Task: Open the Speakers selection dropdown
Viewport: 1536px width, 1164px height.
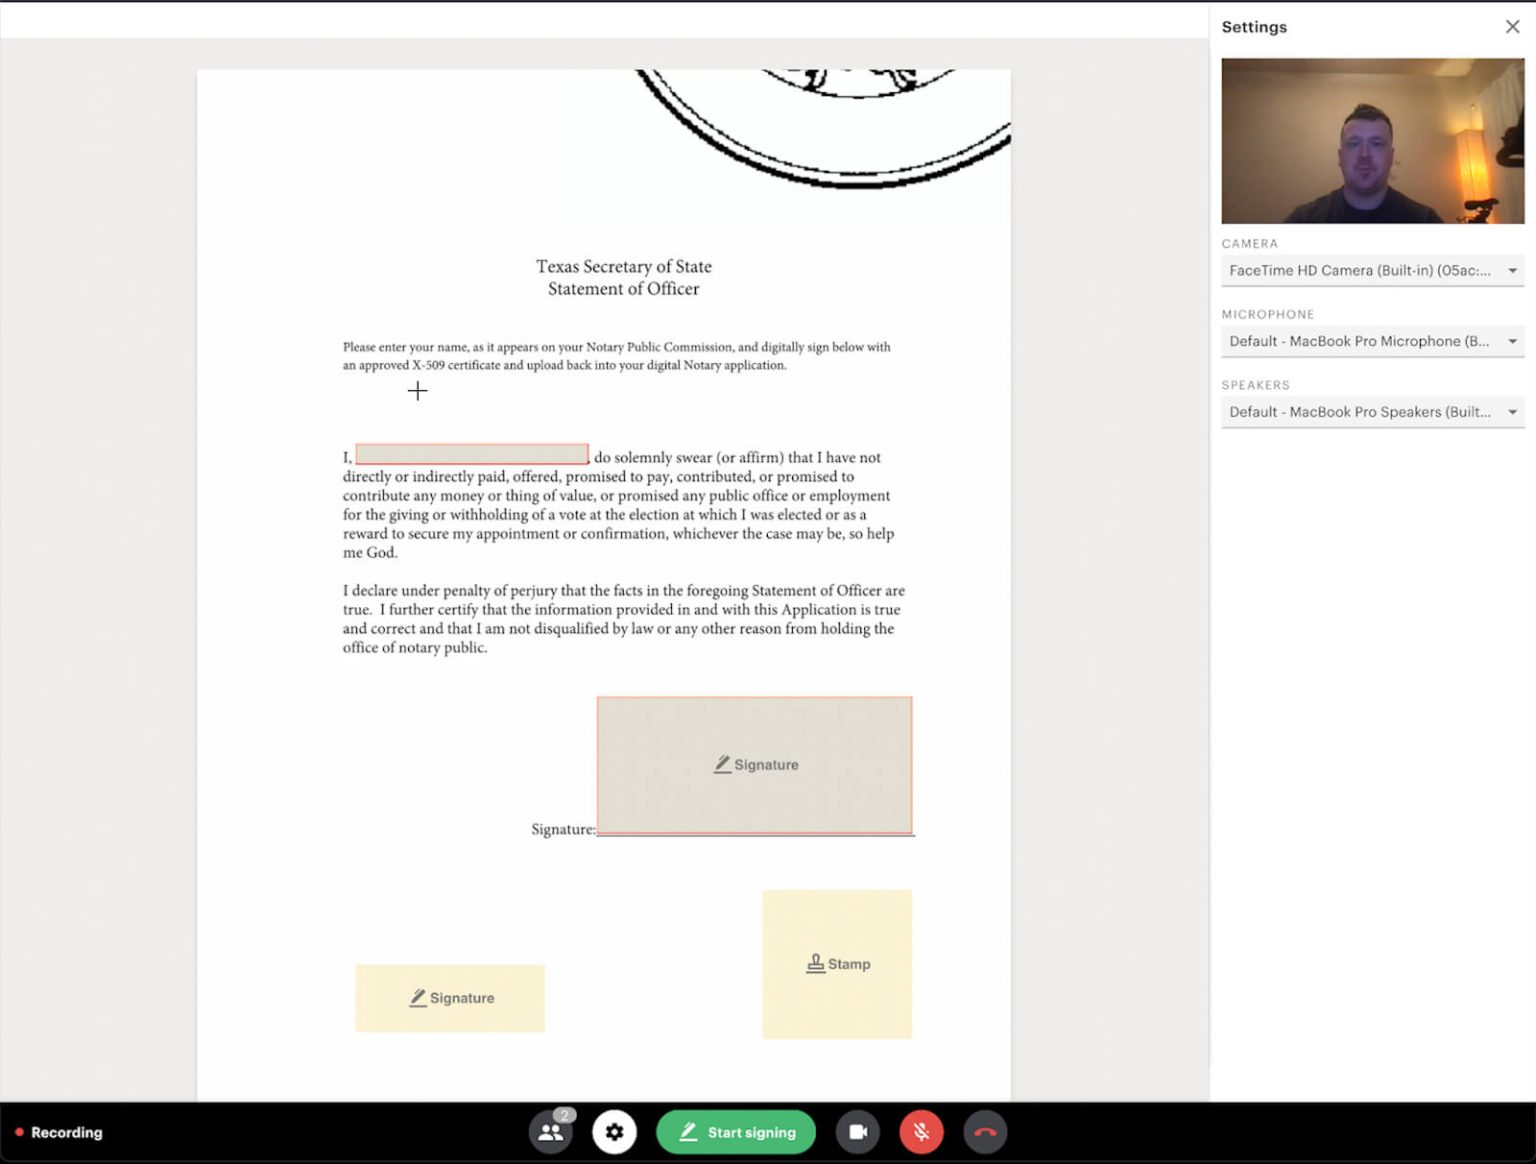Action: [1372, 411]
